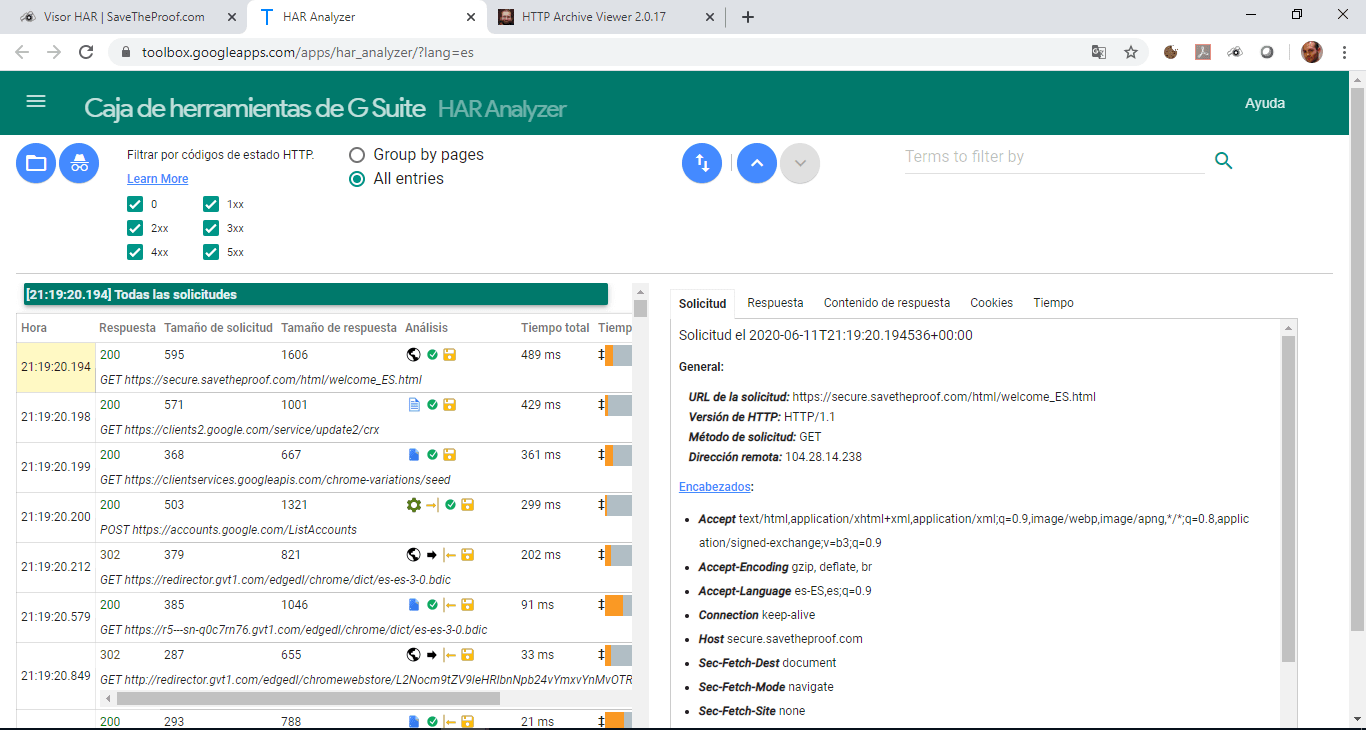This screenshot has height=730, width=1366.
Task: Click timing bar of ListAccounts row
Action: [618, 504]
